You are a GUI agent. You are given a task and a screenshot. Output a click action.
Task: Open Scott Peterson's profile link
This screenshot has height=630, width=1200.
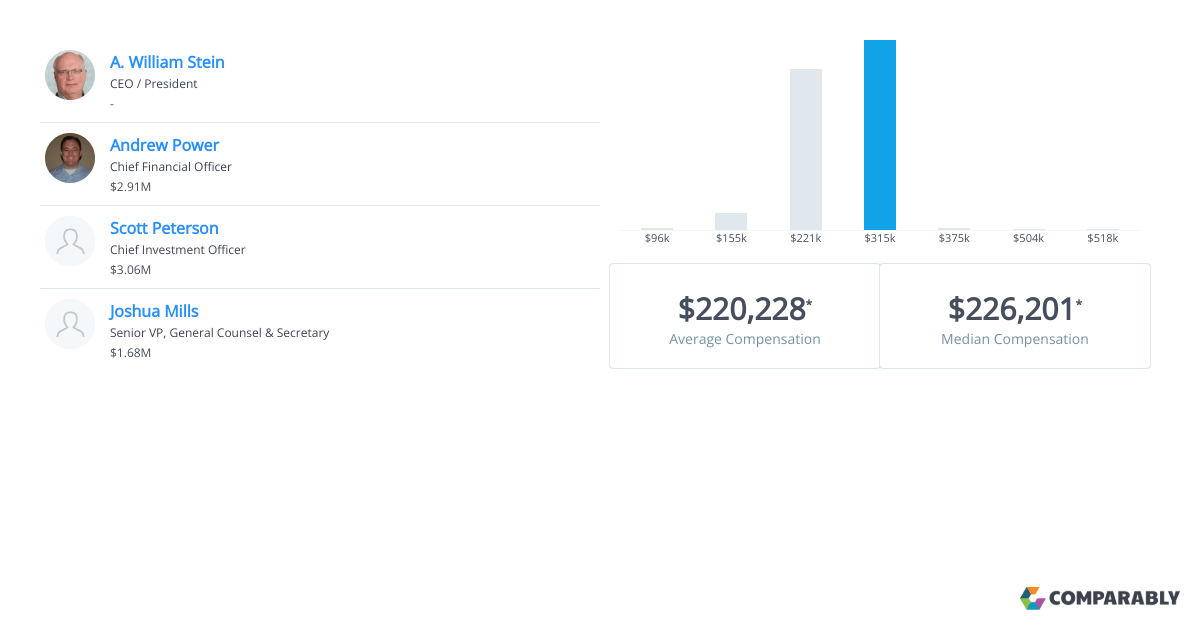164,228
